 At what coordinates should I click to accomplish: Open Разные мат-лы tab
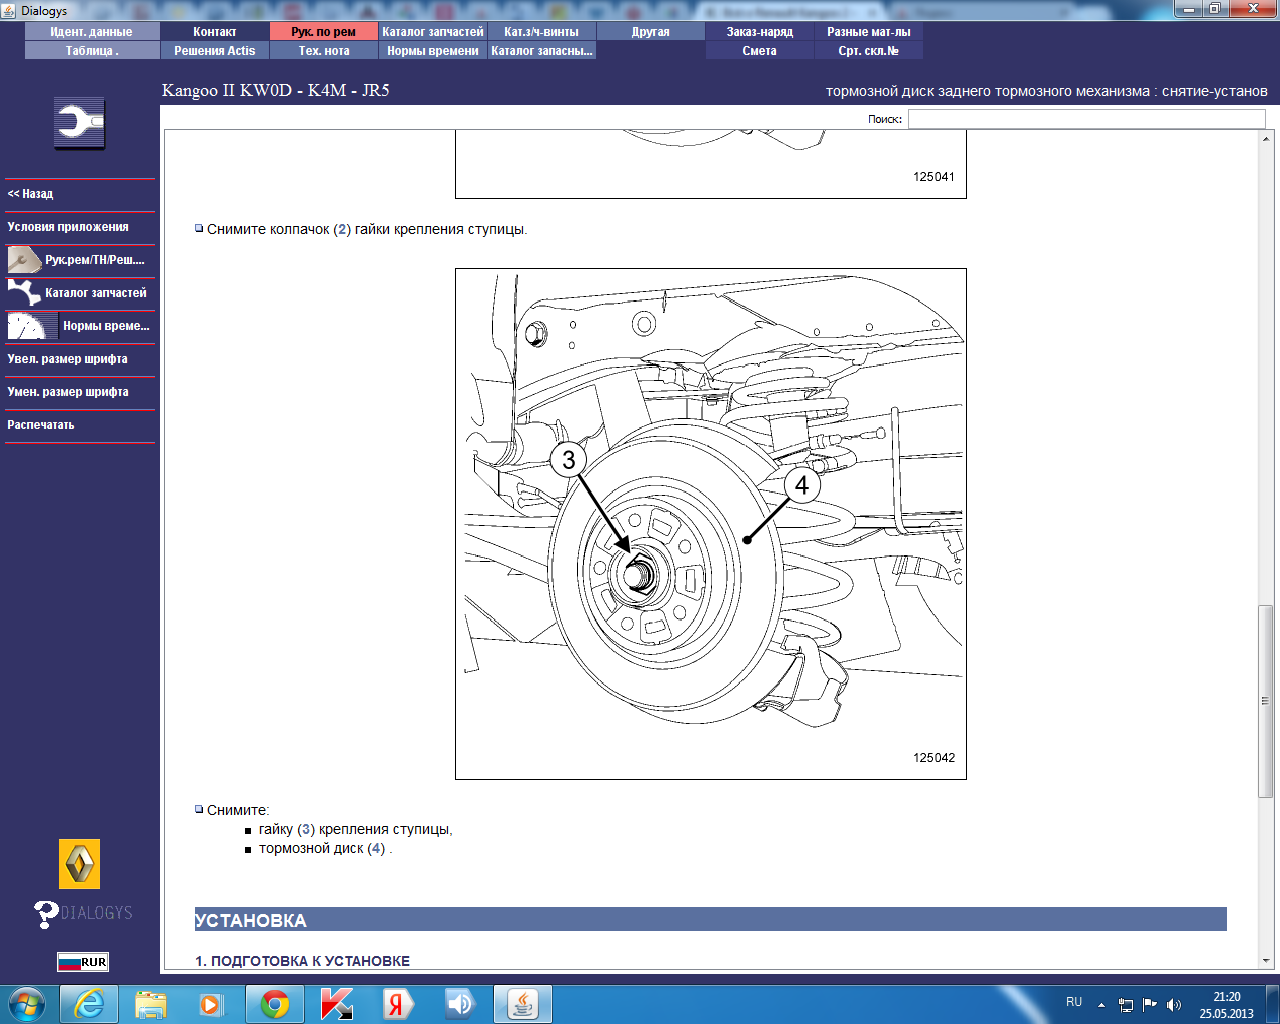pos(869,32)
